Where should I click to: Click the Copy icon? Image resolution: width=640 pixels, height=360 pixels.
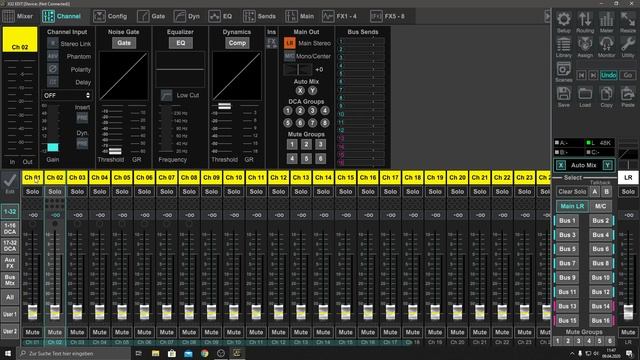coord(607,94)
